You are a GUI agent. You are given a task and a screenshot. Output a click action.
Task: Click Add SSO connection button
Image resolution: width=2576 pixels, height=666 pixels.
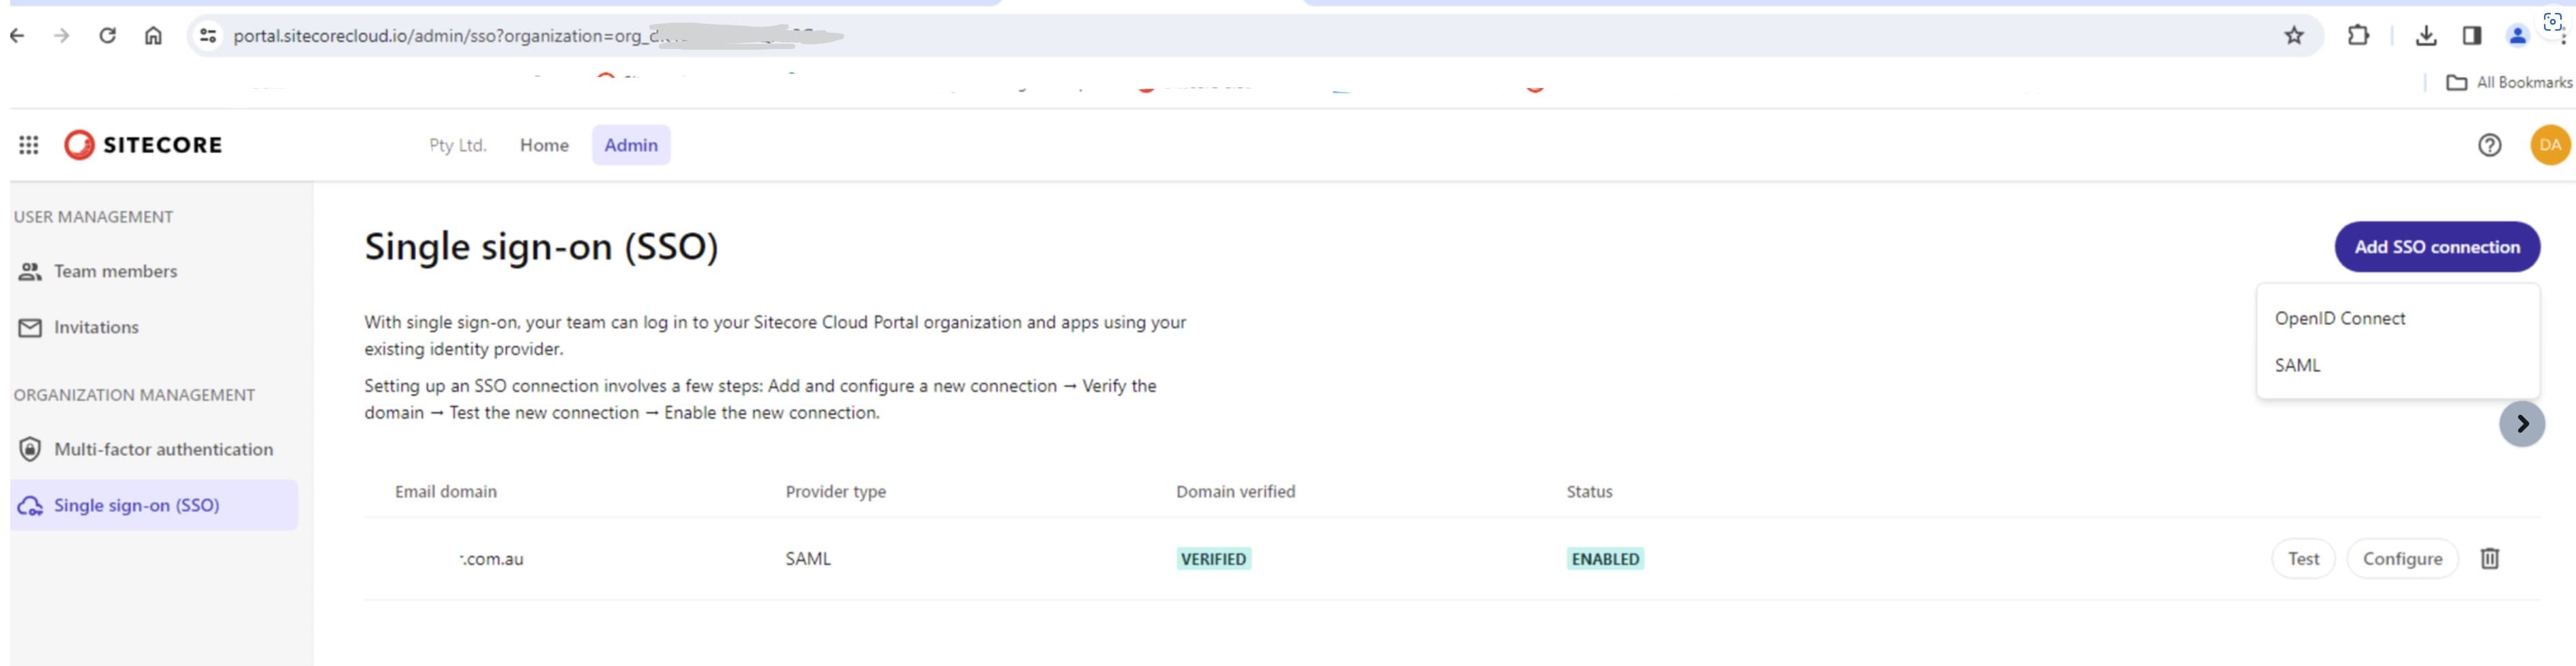[x=2436, y=247]
